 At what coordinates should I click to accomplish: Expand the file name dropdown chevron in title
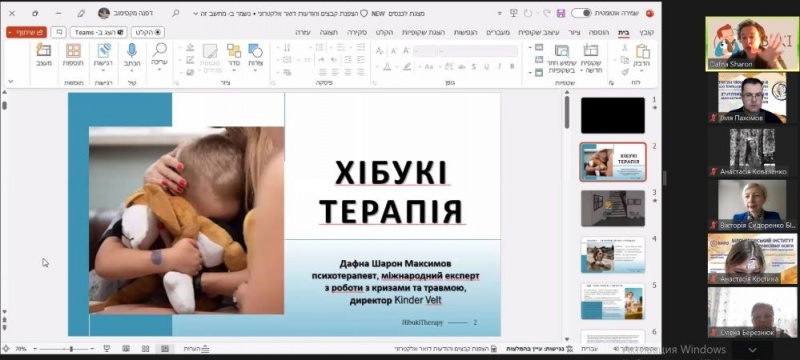click(x=196, y=14)
